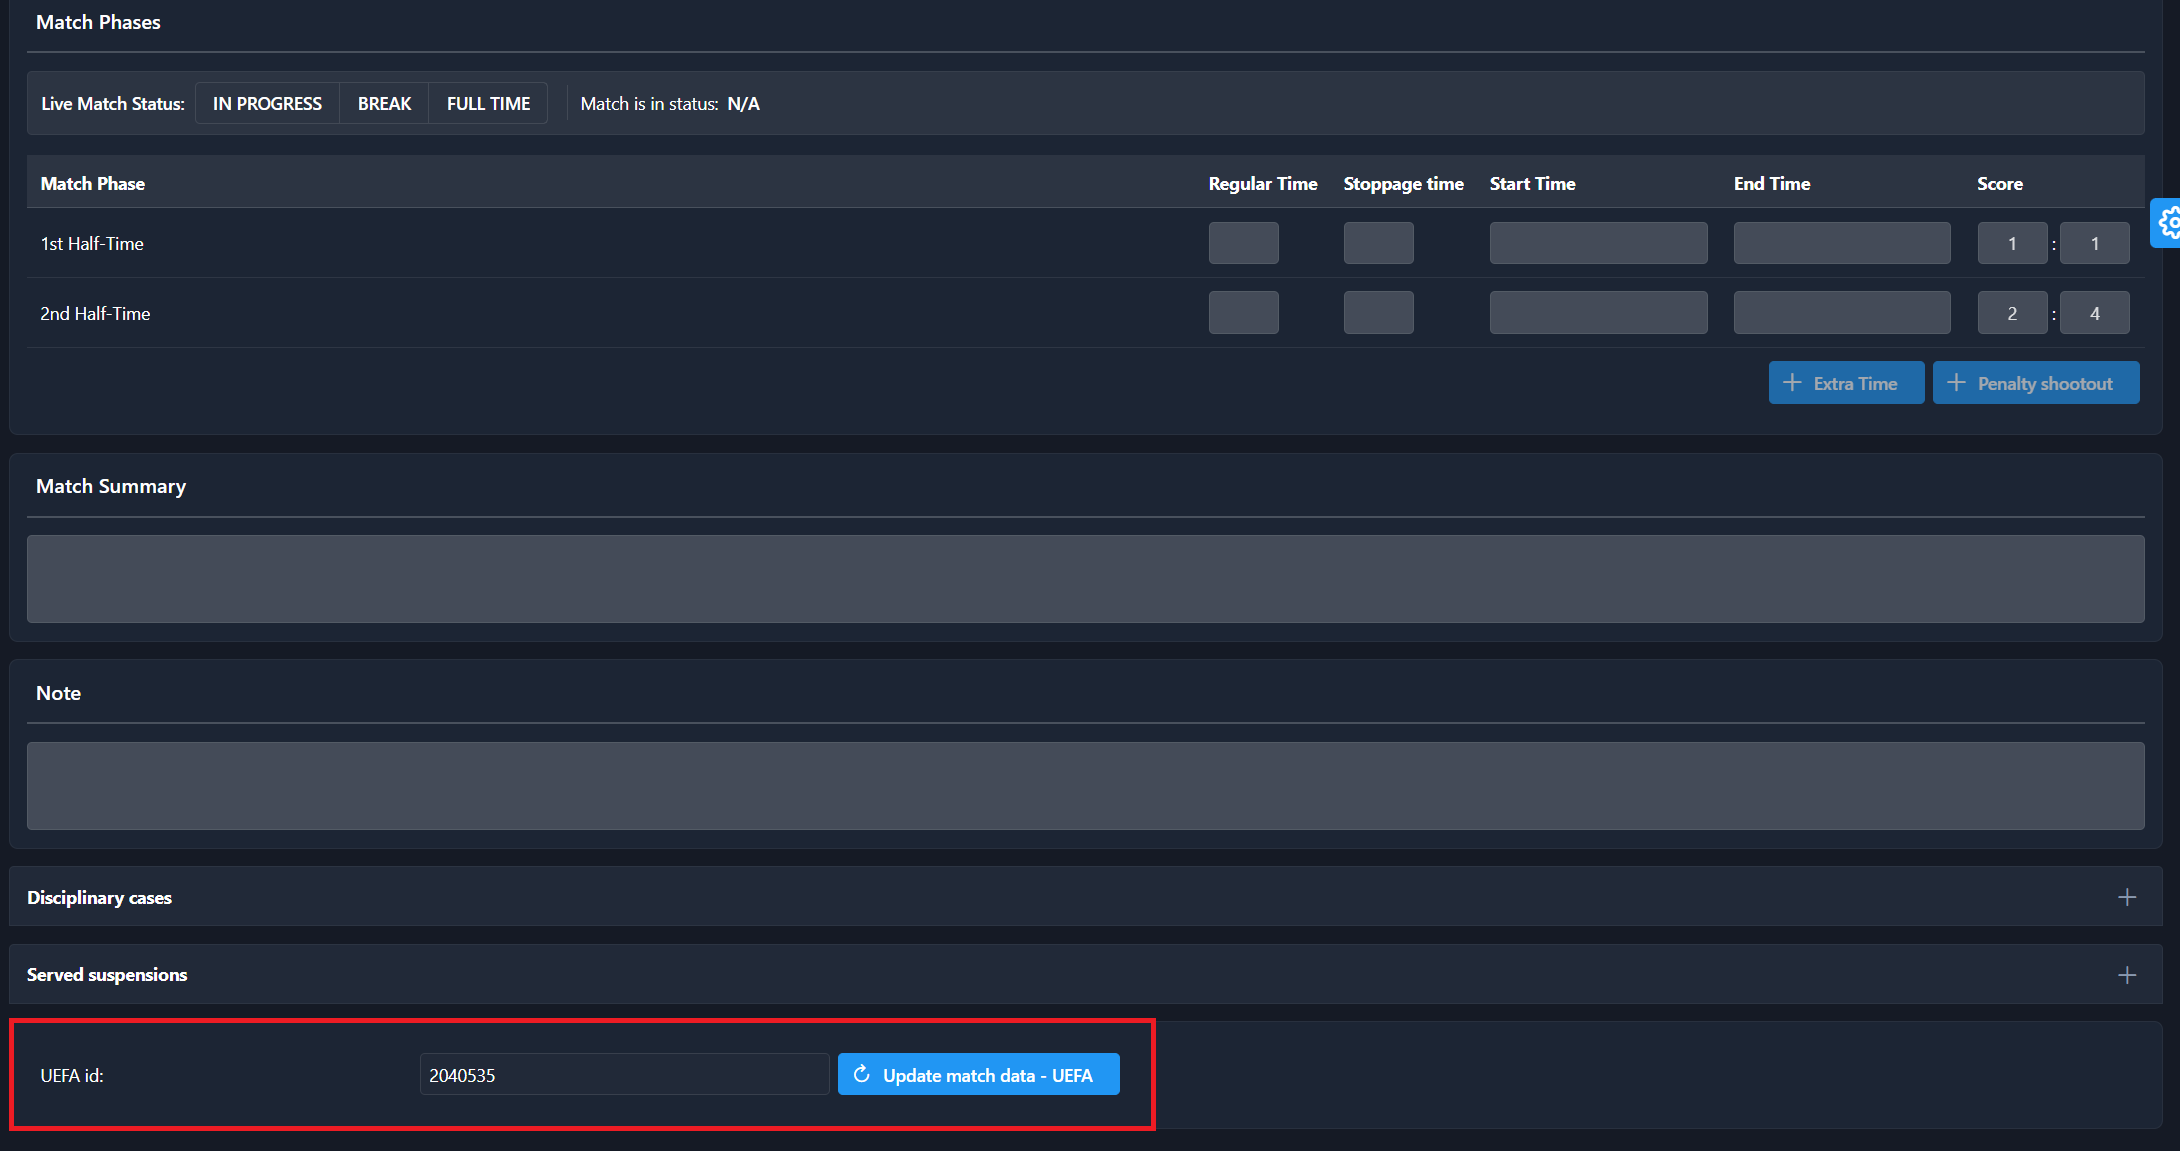Click the UEFA id input field
This screenshot has height=1151, width=2180.
[x=623, y=1075]
